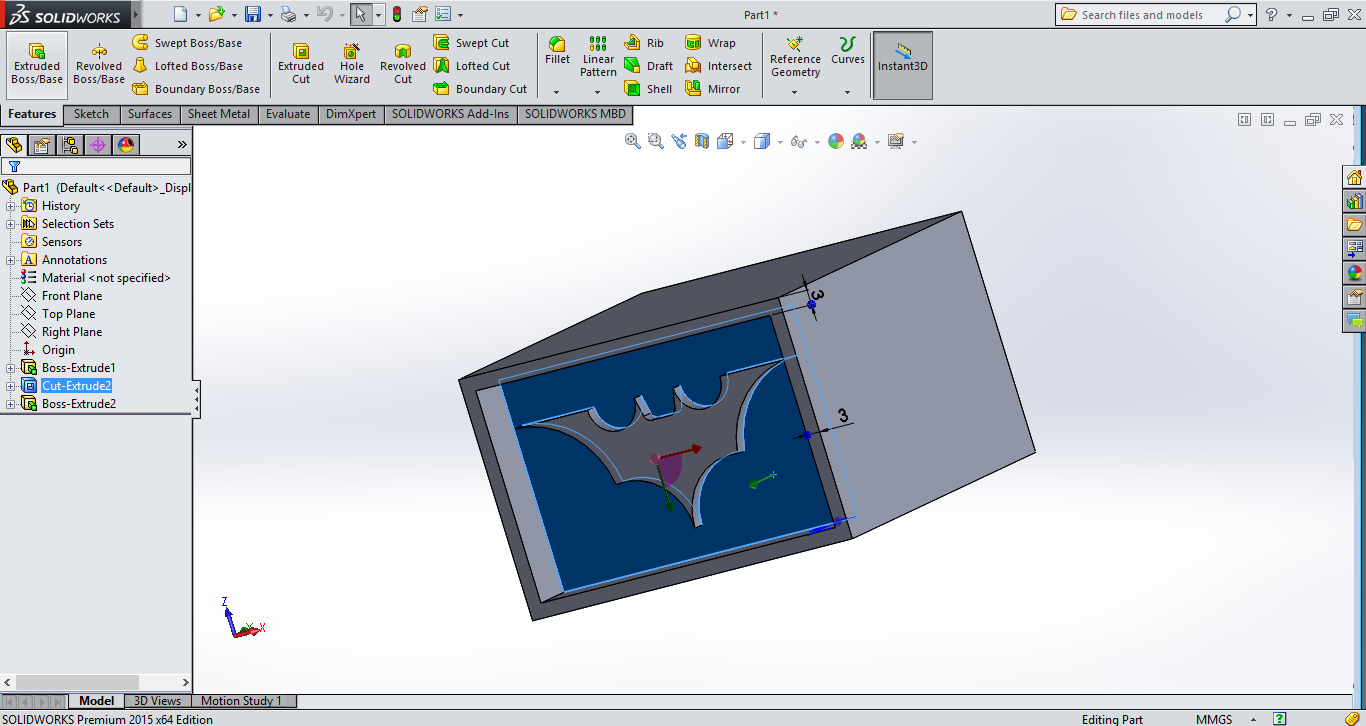Show the Previous View
Viewport: 1366px width, 726px height.
pyautogui.click(x=679, y=141)
